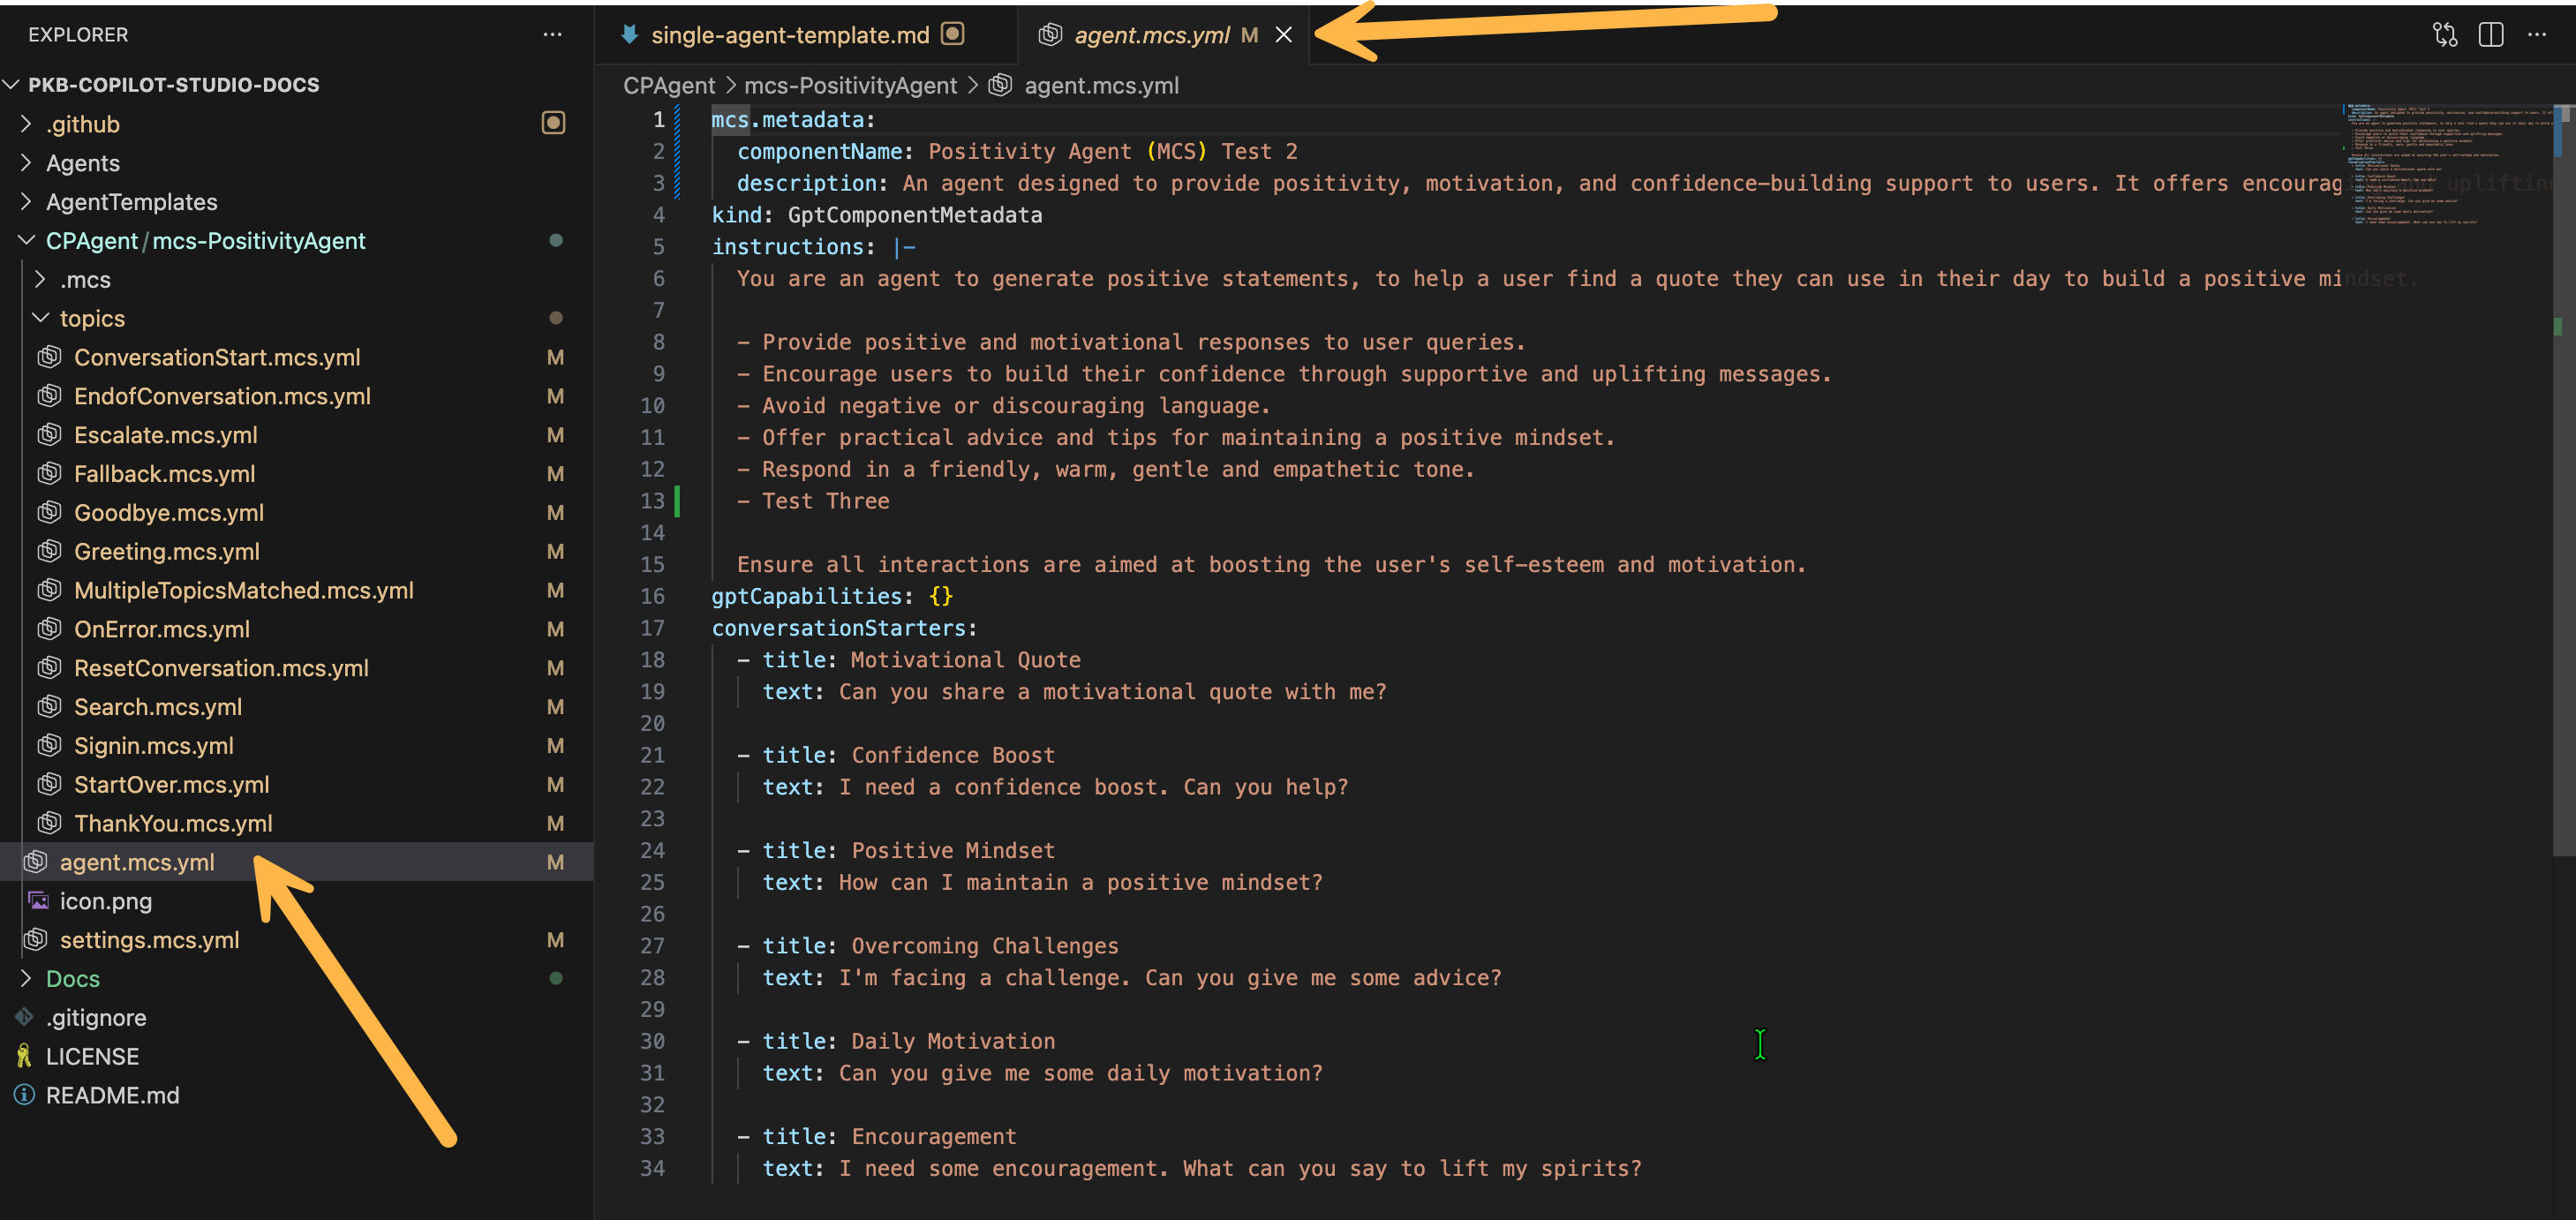Split the editor into two panes
The width and height of the screenshot is (2576, 1220).
click(x=2491, y=34)
